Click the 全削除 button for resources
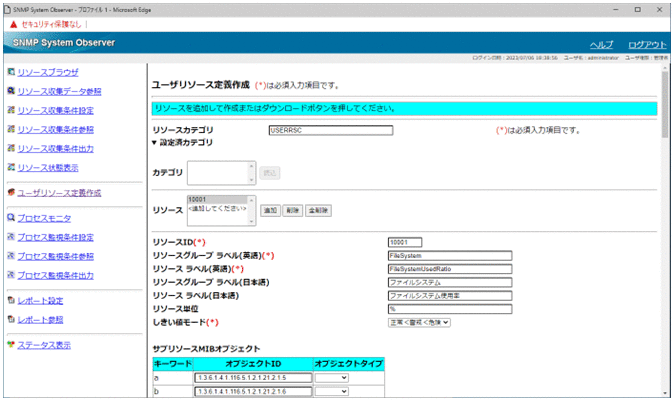The width and height of the screenshot is (672, 400). [318, 211]
